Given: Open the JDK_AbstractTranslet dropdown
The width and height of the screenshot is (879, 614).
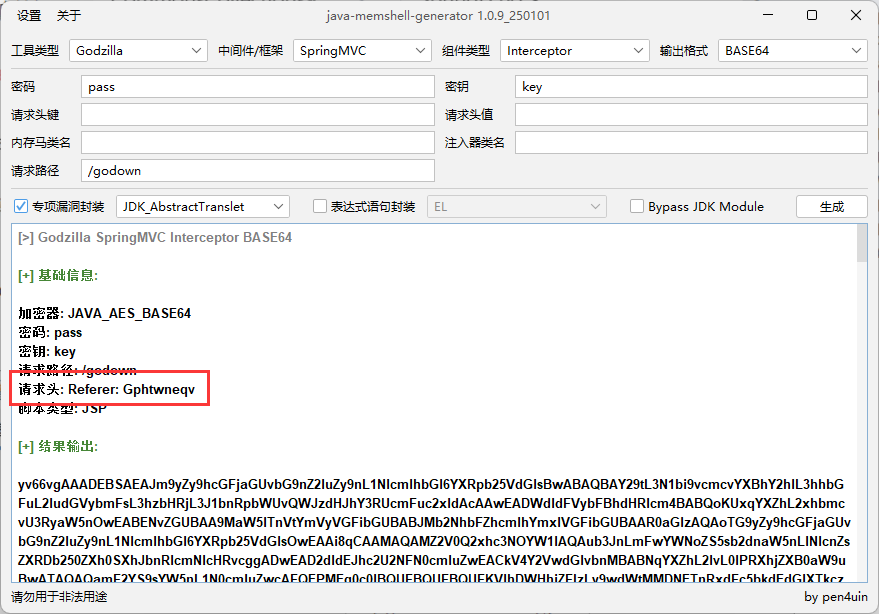Looking at the screenshot, I should [x=203, y=207].
